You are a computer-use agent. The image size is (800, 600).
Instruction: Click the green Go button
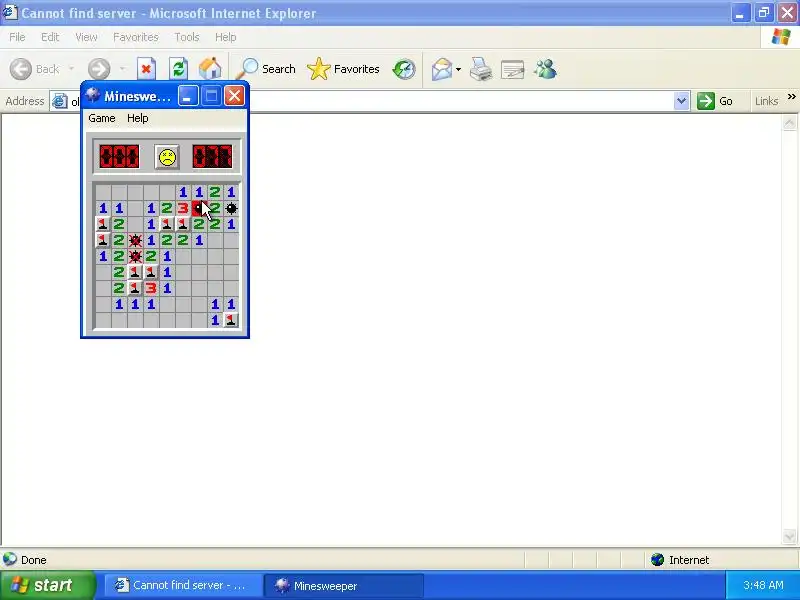(715, 101)
